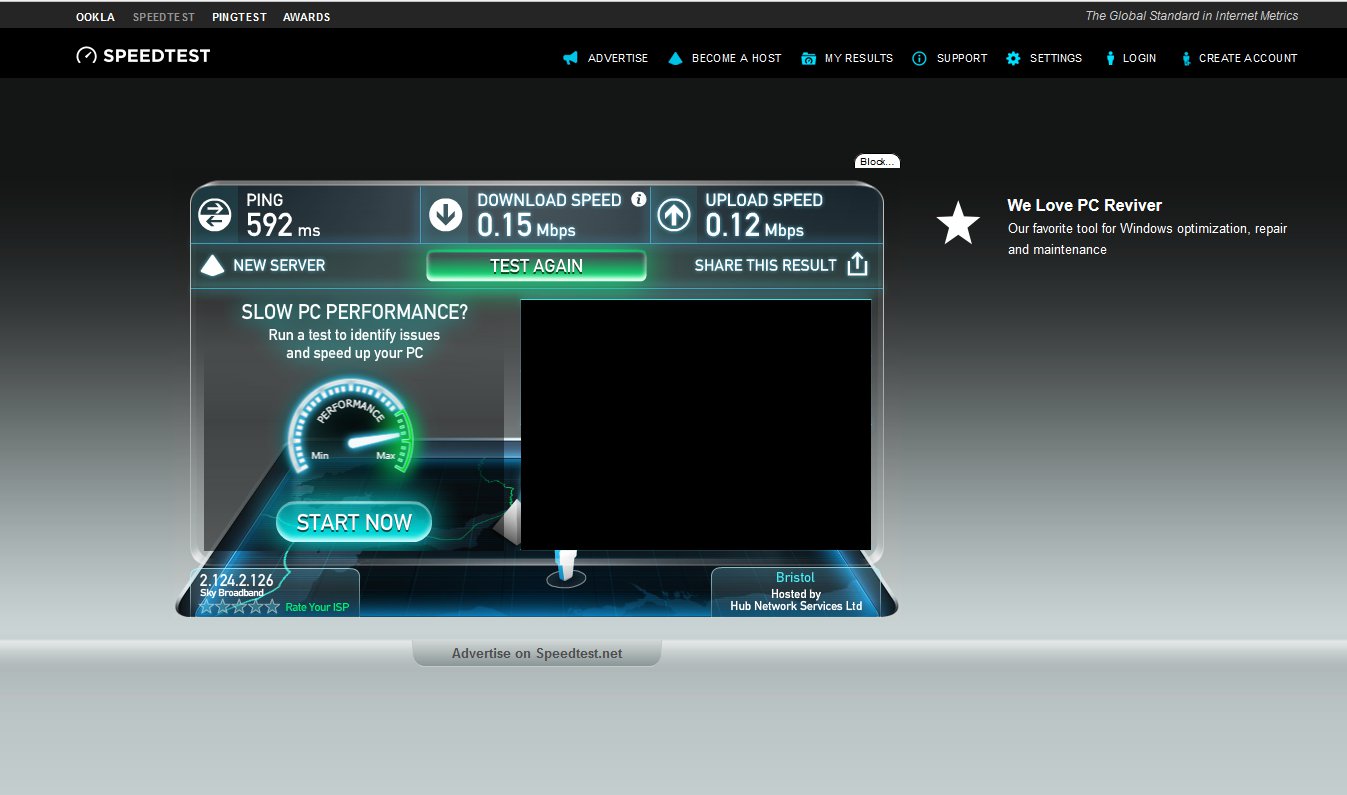Click the download arrow circle icon

coord(445,214)
